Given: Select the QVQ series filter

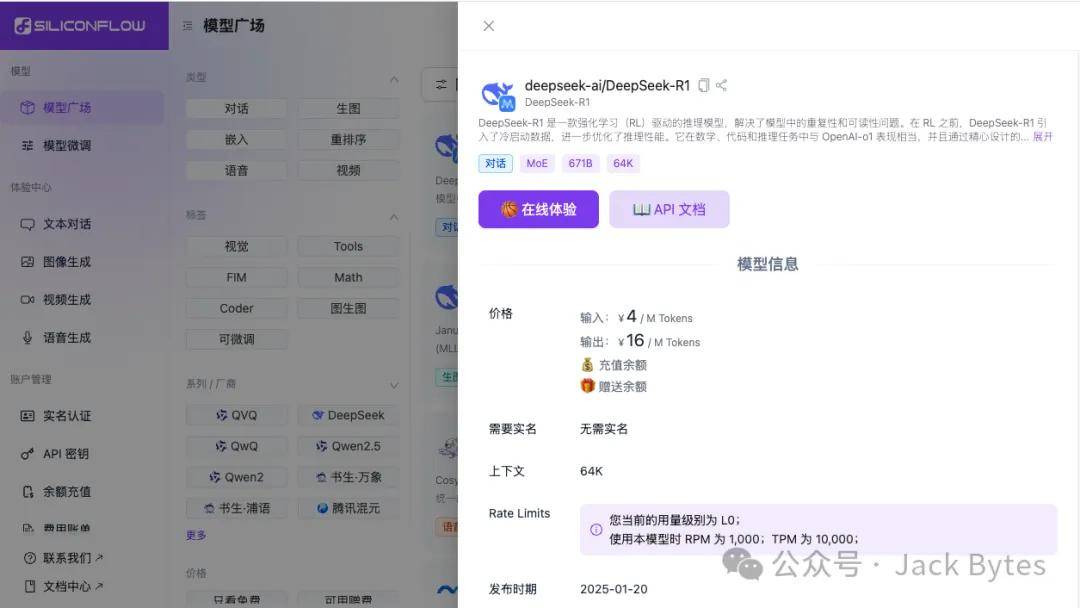Looking at the screenshot, I should tap(236, 415).
